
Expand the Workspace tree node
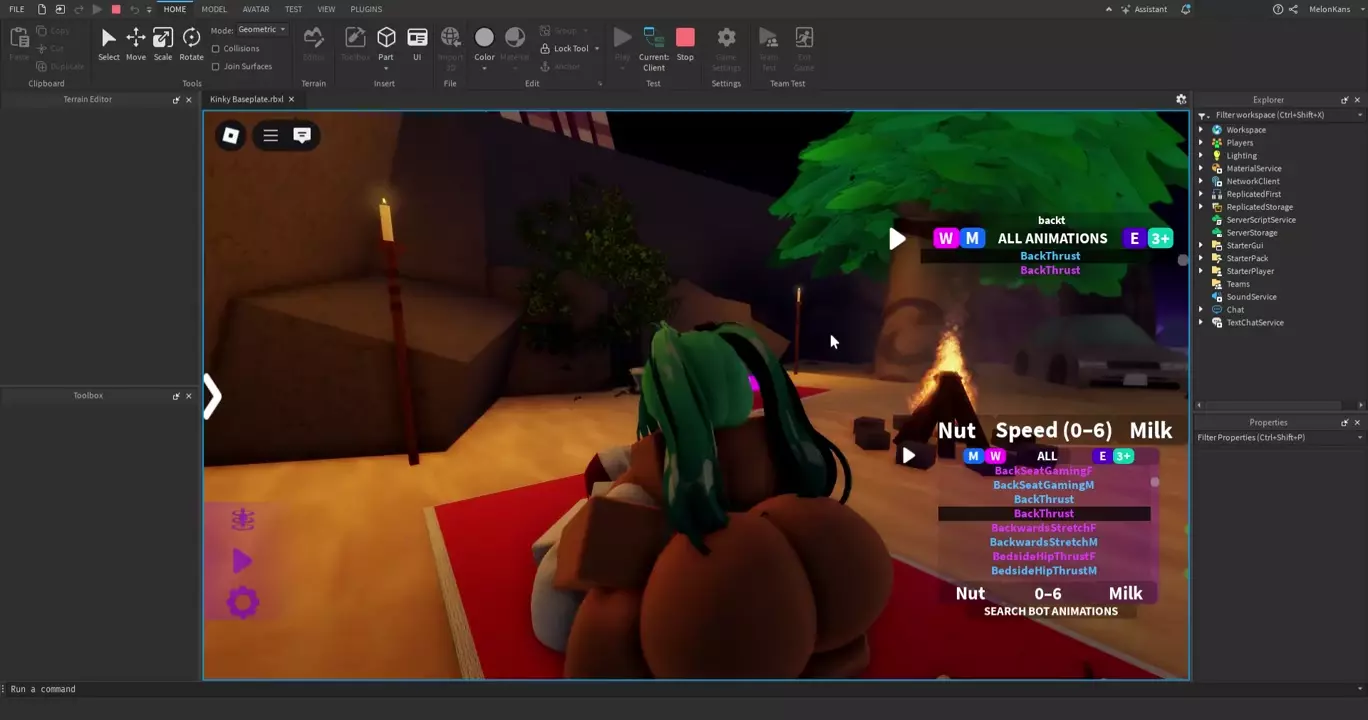click(x=1201, y=130)
